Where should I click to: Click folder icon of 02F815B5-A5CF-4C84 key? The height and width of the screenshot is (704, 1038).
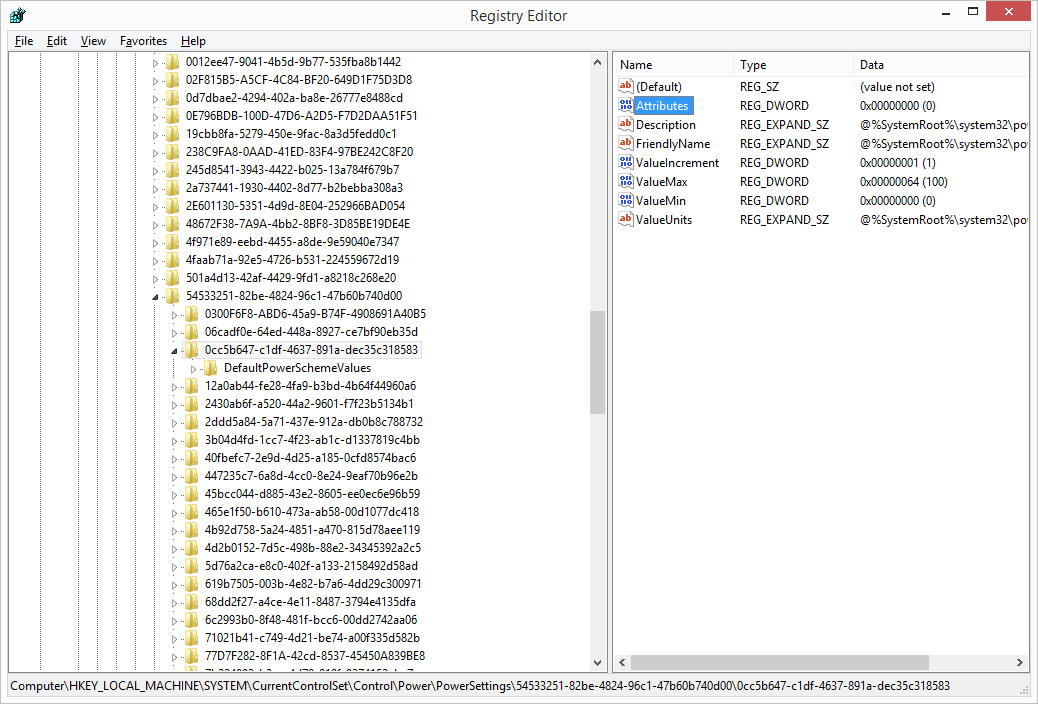[x=173, y=79]
